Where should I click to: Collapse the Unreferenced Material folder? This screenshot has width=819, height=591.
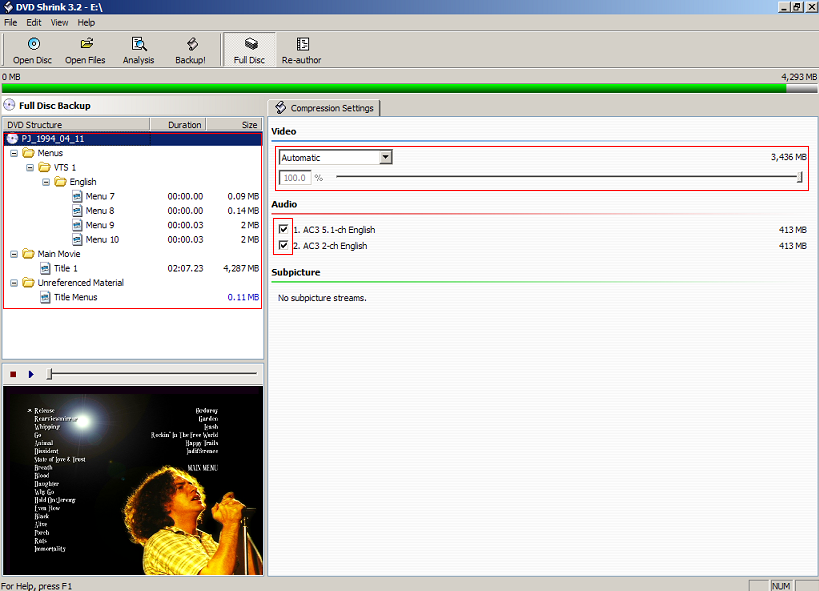13,283
